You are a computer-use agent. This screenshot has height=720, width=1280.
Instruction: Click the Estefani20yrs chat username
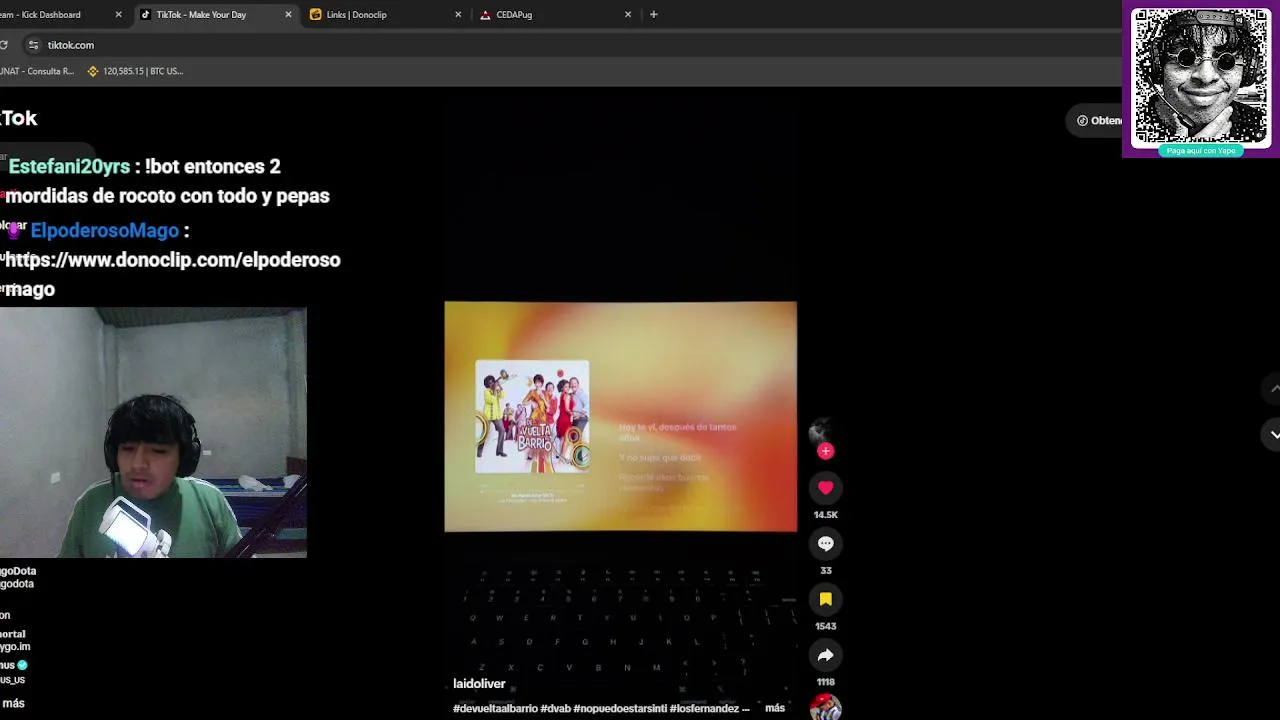tap(69, 166)
